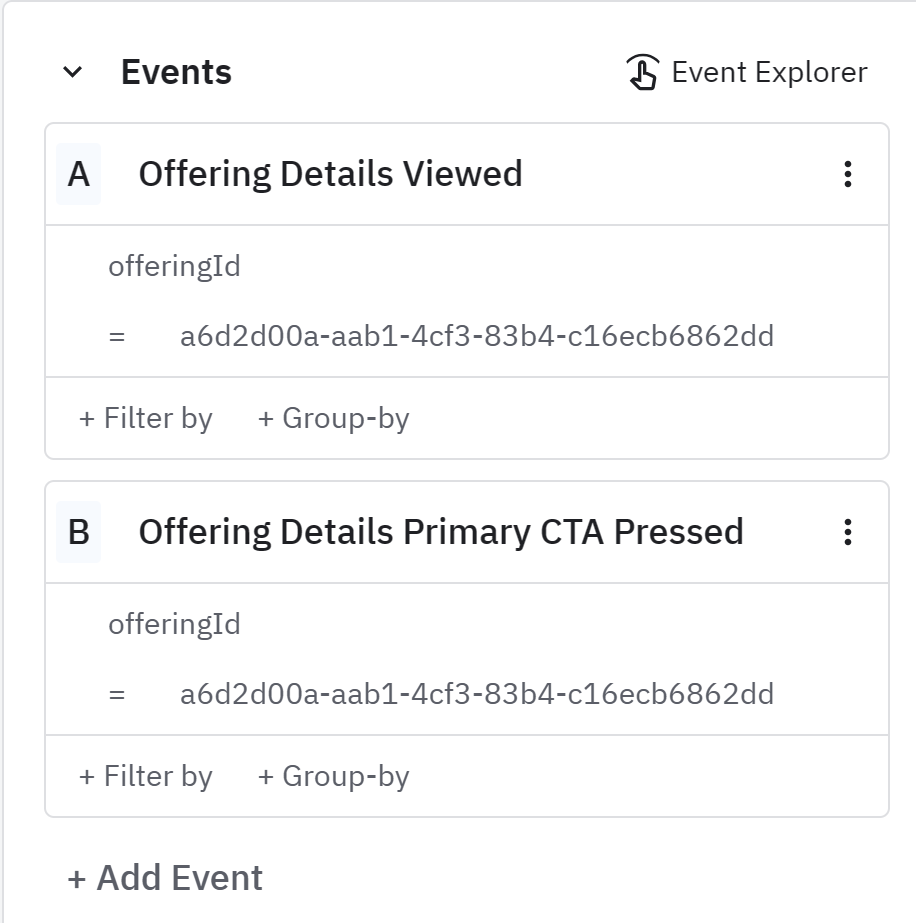Click offeringId property in event A

[174, 266]
